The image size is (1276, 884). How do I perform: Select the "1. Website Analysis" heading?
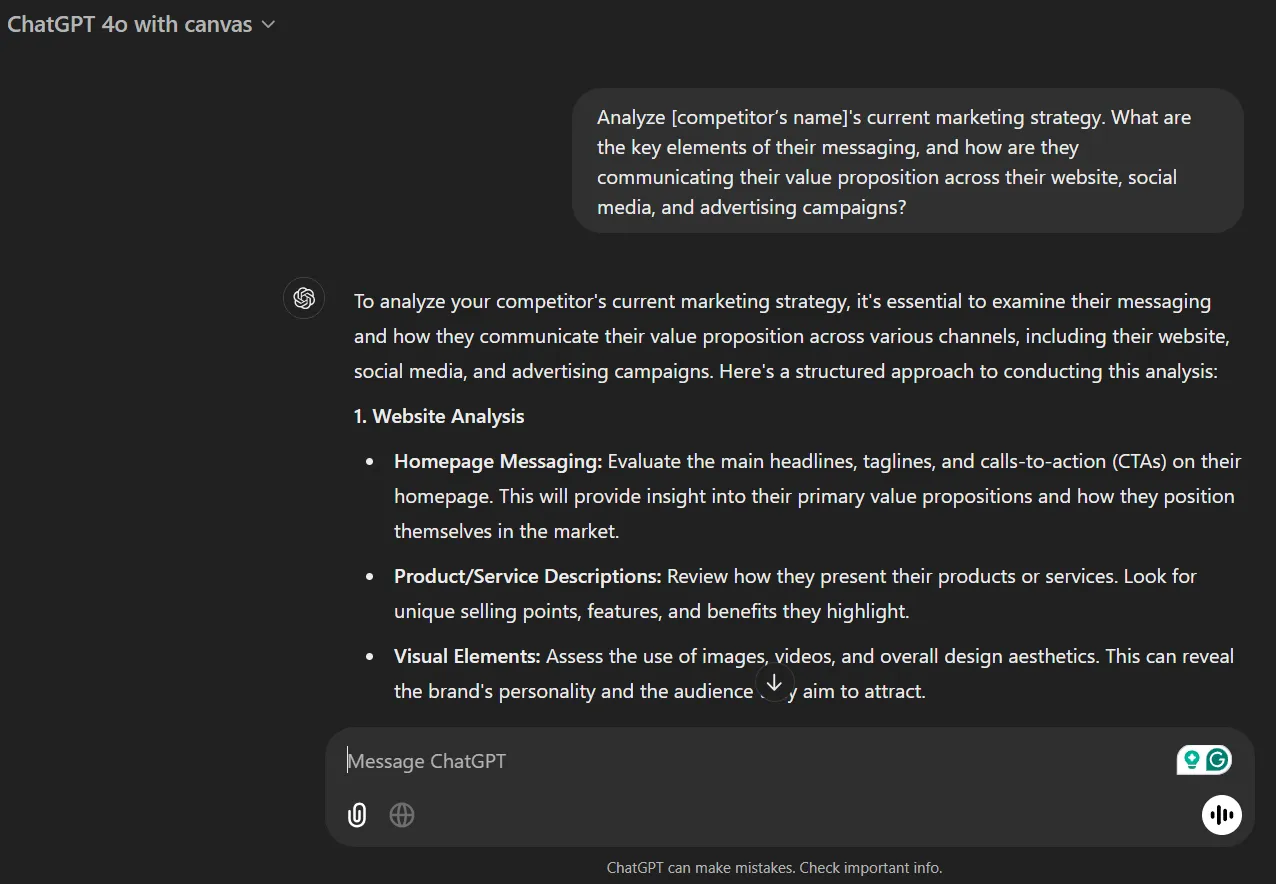(439, 416)
